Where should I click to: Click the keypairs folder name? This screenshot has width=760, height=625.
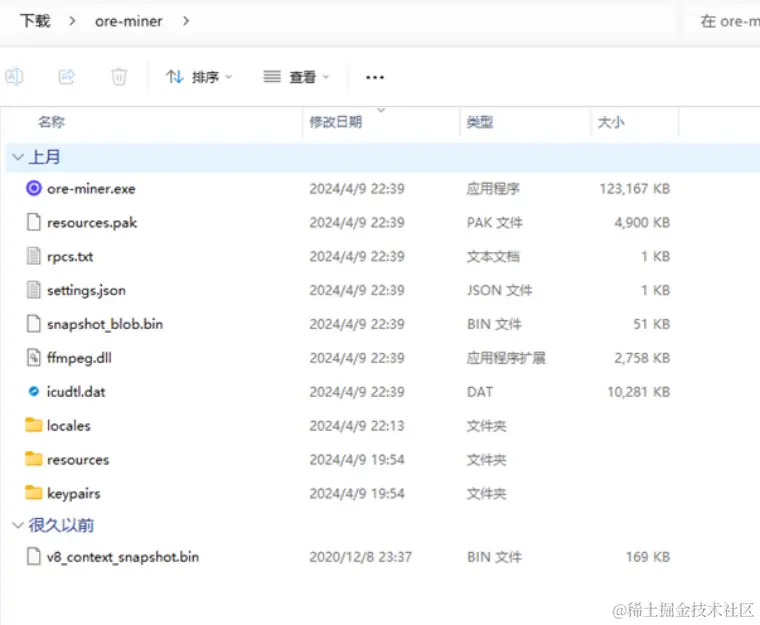(74, 494)
